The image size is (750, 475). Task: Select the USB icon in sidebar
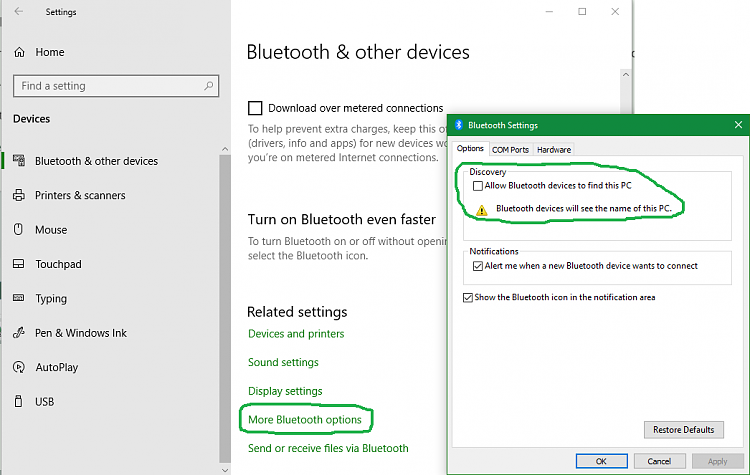click(18, 401)
